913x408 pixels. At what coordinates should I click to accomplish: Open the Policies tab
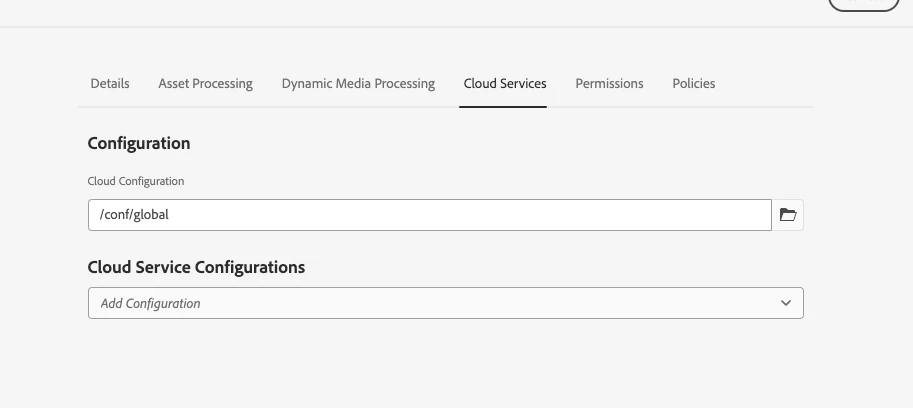tap(693, 84)
